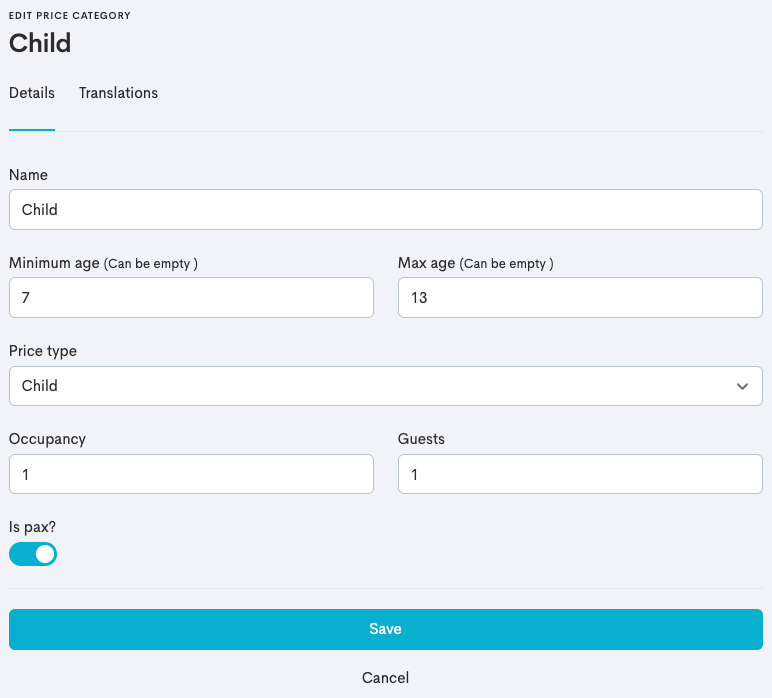Click the Name field label
The image size is (772, 698).
(x=28, y=175)
